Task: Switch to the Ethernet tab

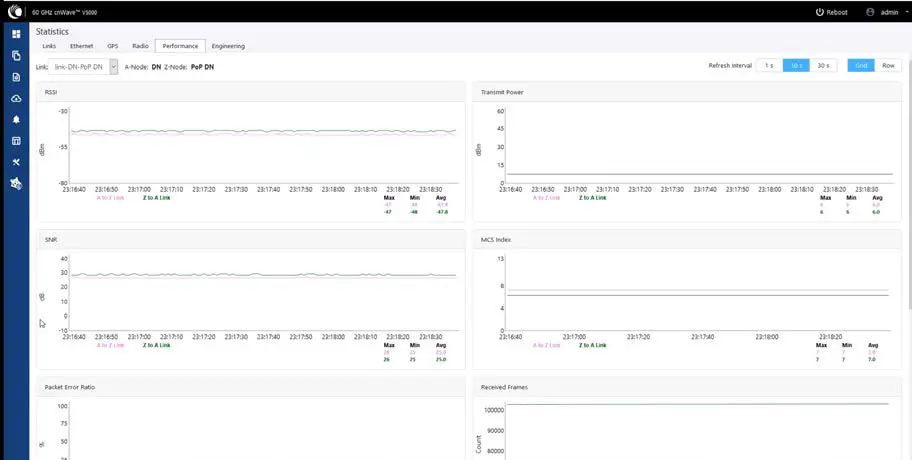Action: tap(81, 46)
